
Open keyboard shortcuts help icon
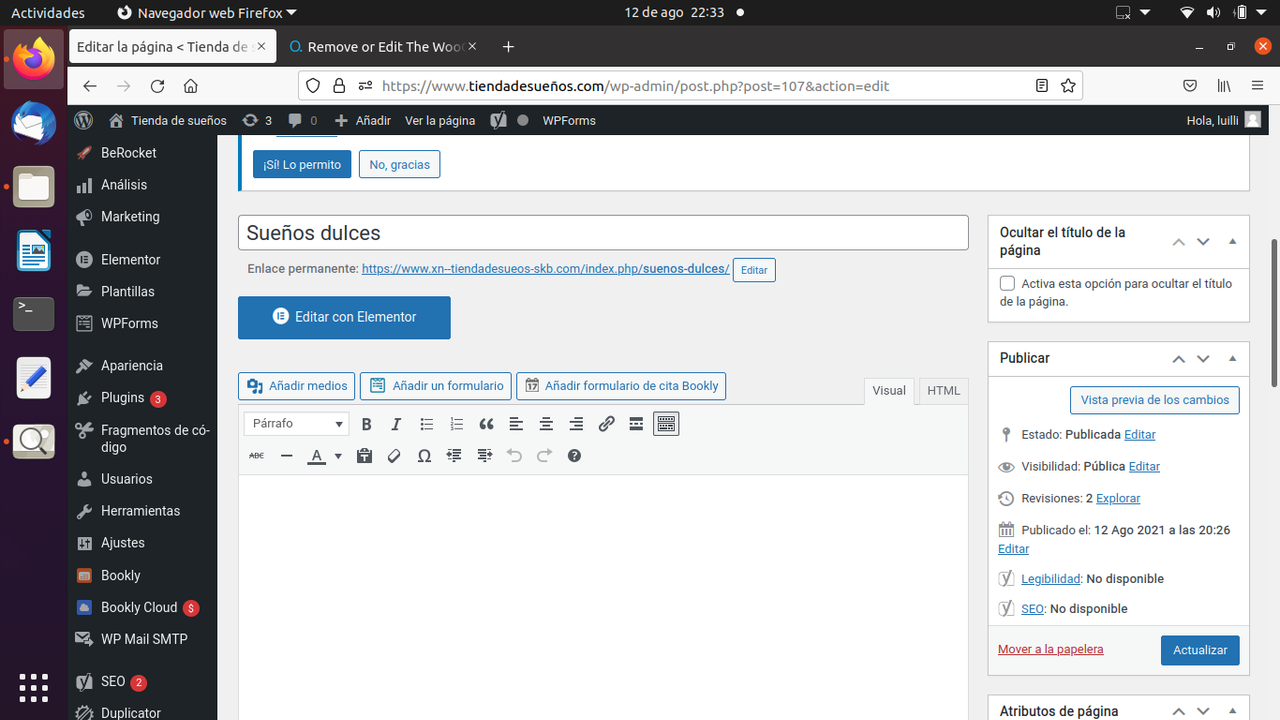(x=574, y=456)
